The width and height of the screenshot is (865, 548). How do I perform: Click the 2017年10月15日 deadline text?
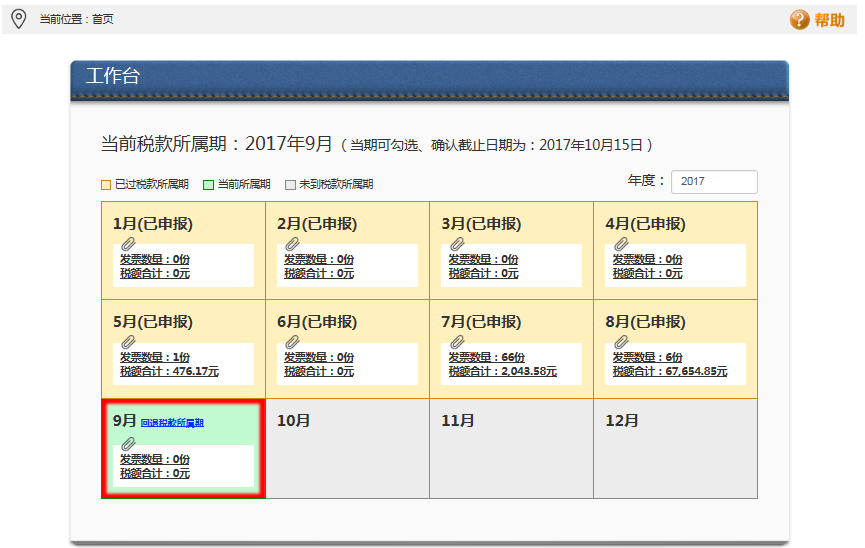[590, 145]
